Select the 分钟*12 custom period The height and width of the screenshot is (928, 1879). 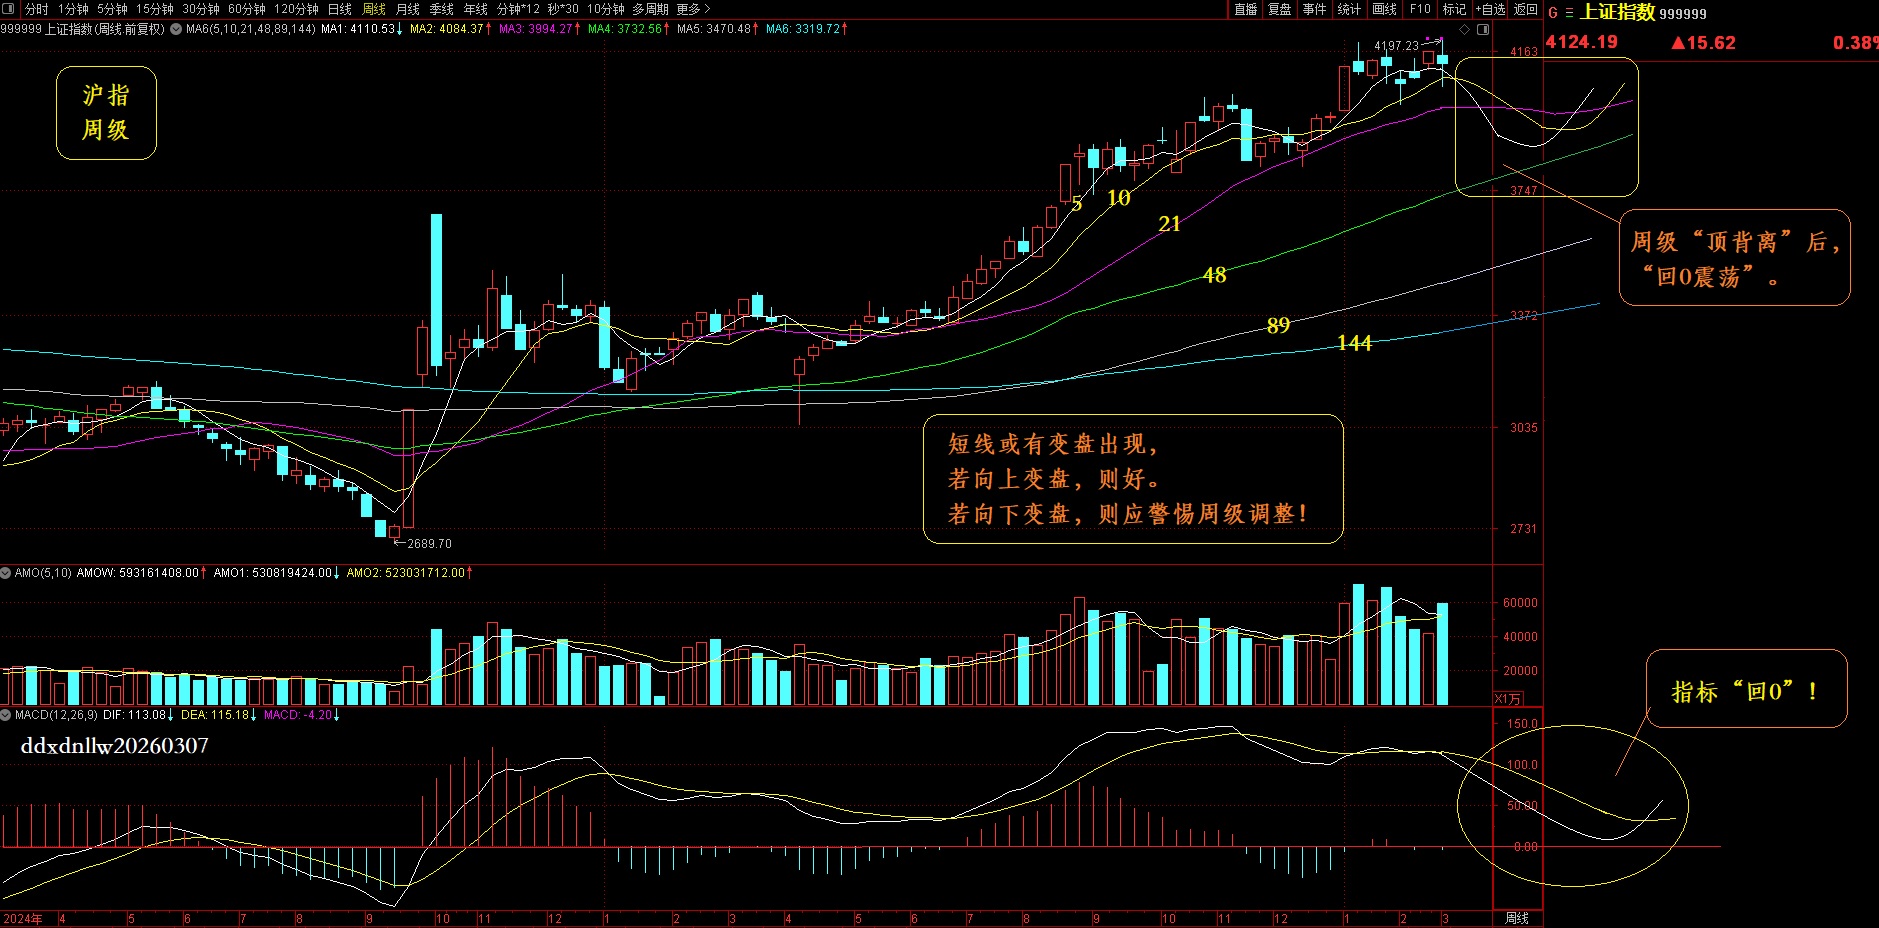coord(518,9)
